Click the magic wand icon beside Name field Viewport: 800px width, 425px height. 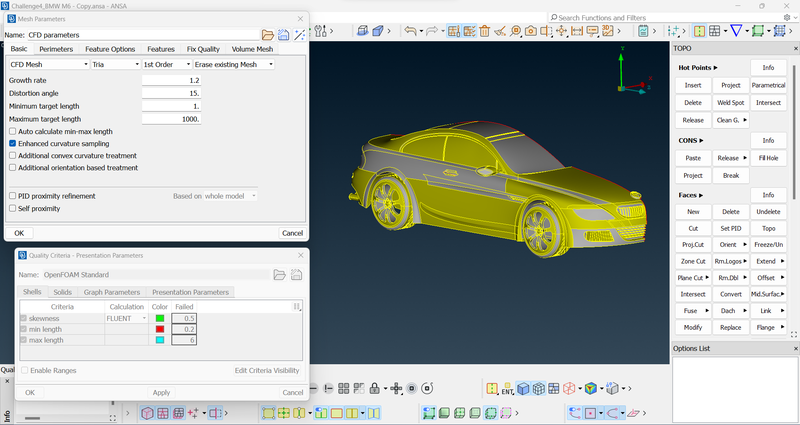tap(299, 35)
